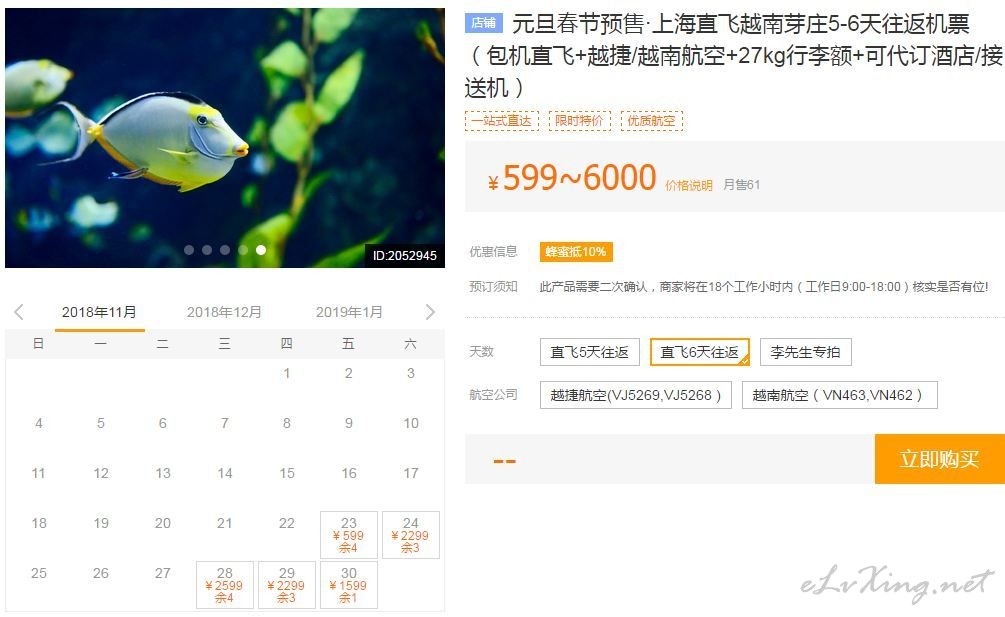Select 越南航空 (VN463,VN462) airline

[840, 395]
